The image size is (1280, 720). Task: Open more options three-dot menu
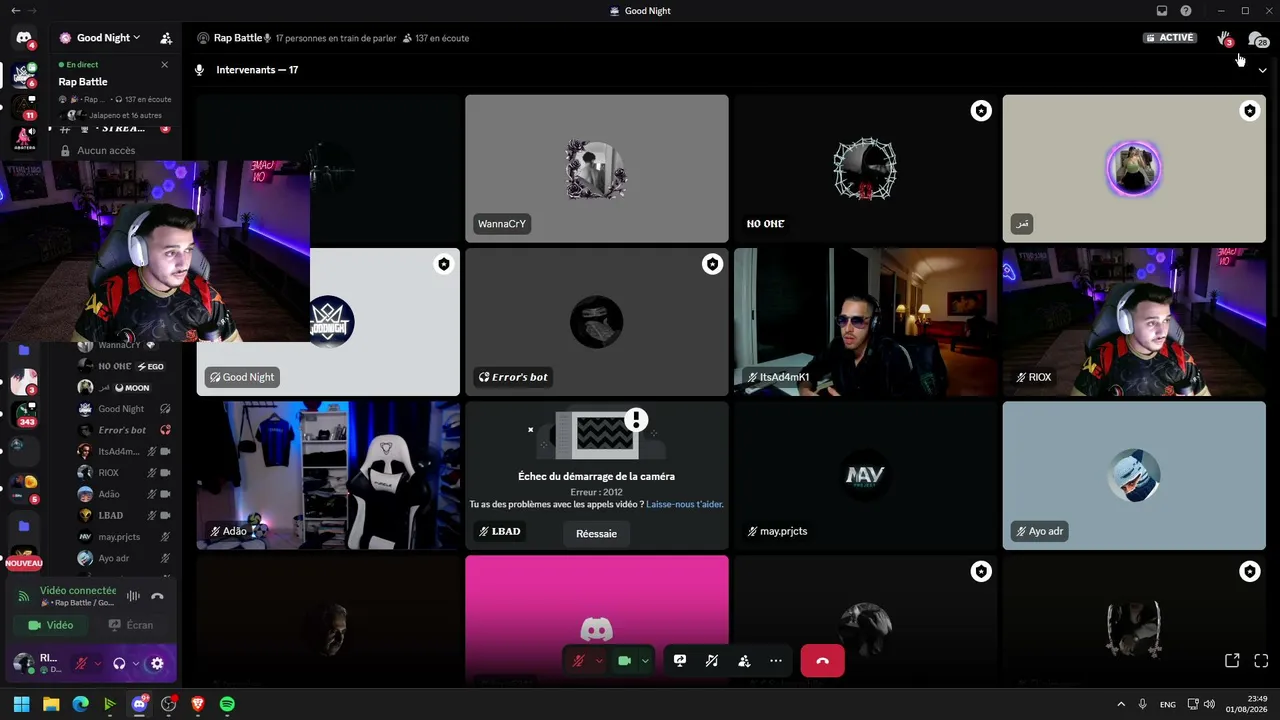coord(776,661)
